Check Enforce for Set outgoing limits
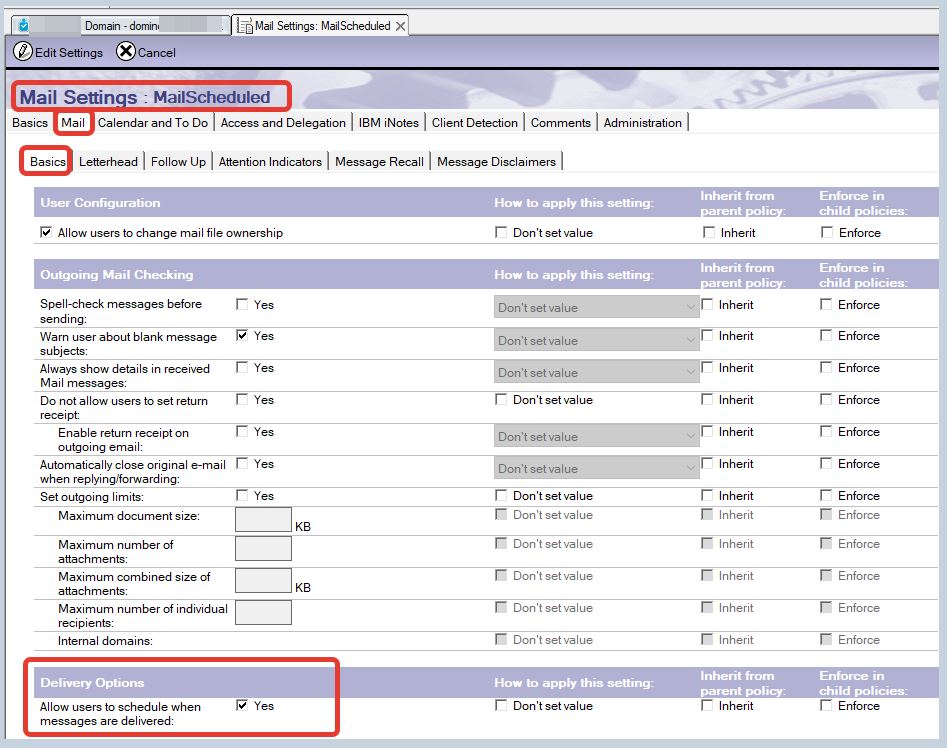 826,496
